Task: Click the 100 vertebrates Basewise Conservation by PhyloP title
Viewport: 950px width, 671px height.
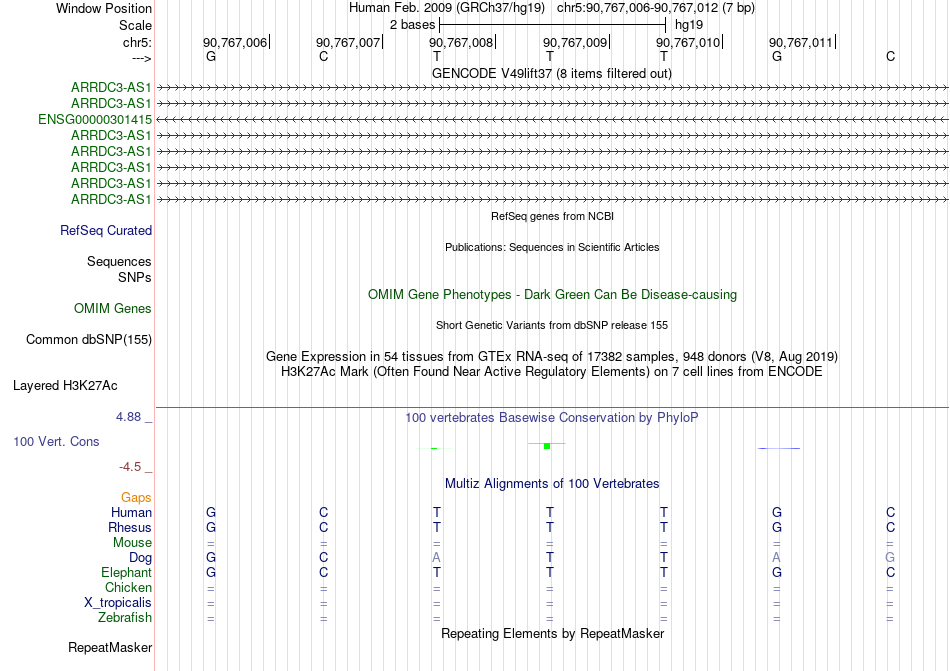Action: pos(552,418)
